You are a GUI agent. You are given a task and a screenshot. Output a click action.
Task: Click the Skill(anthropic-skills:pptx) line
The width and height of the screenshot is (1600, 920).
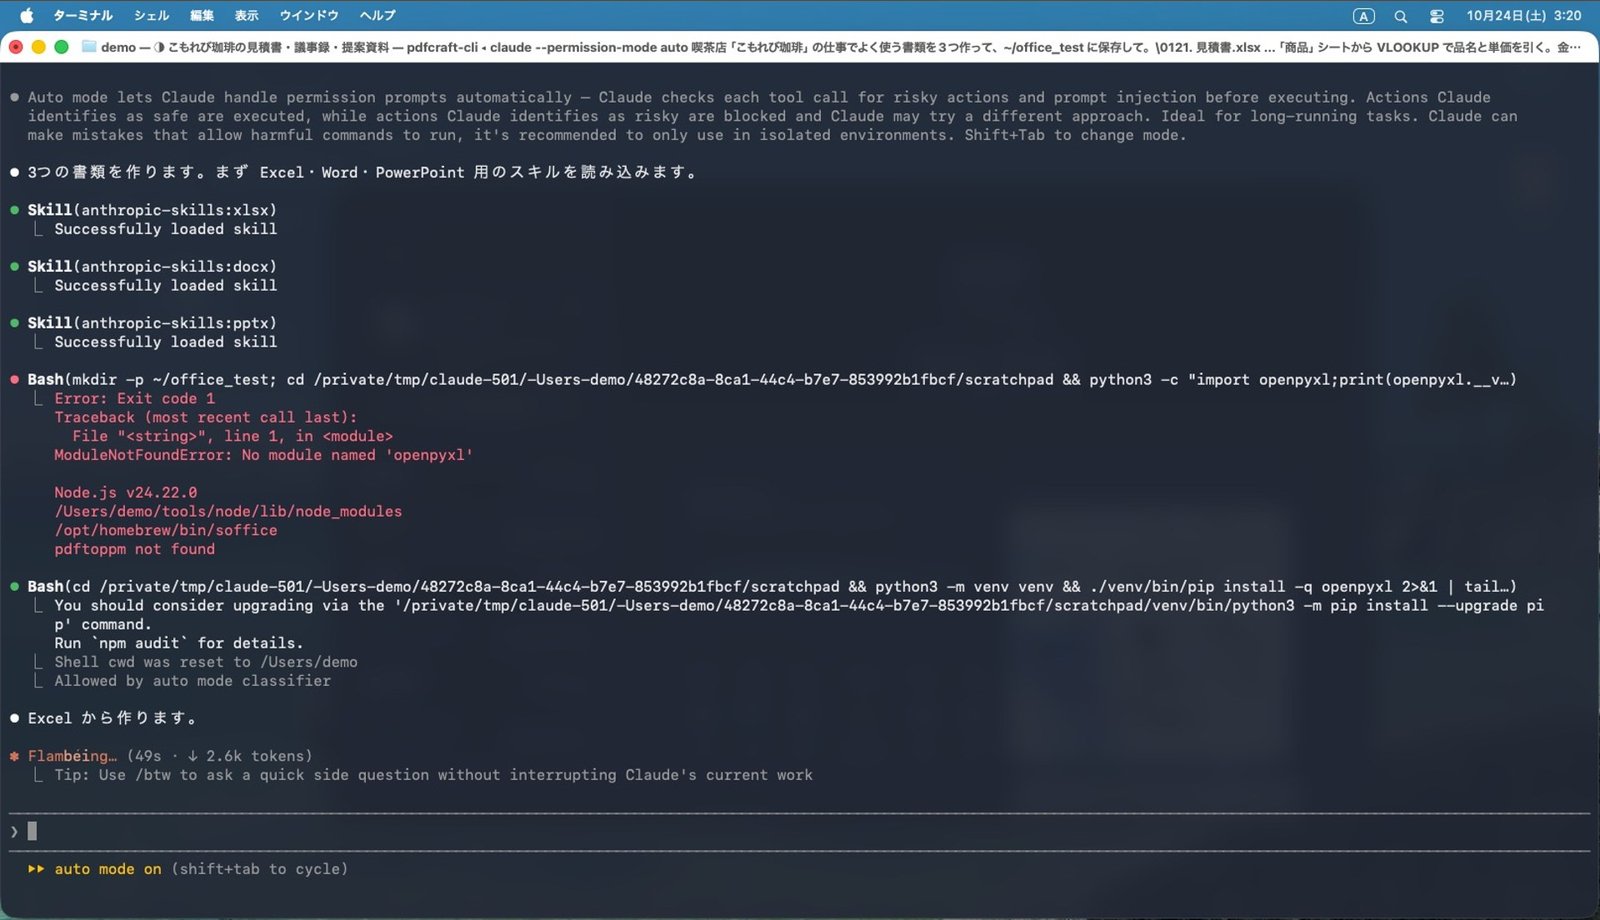(x=152, y=323)
